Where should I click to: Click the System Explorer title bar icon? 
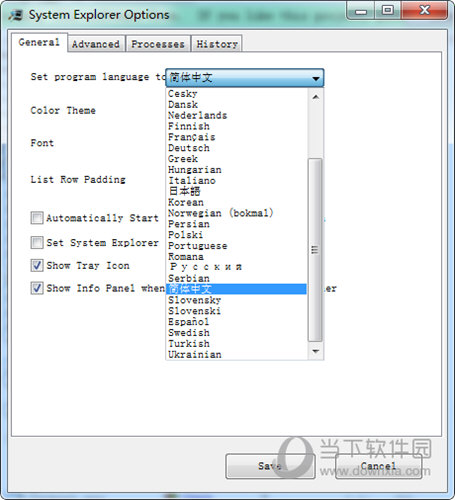(x=15, y=15)
